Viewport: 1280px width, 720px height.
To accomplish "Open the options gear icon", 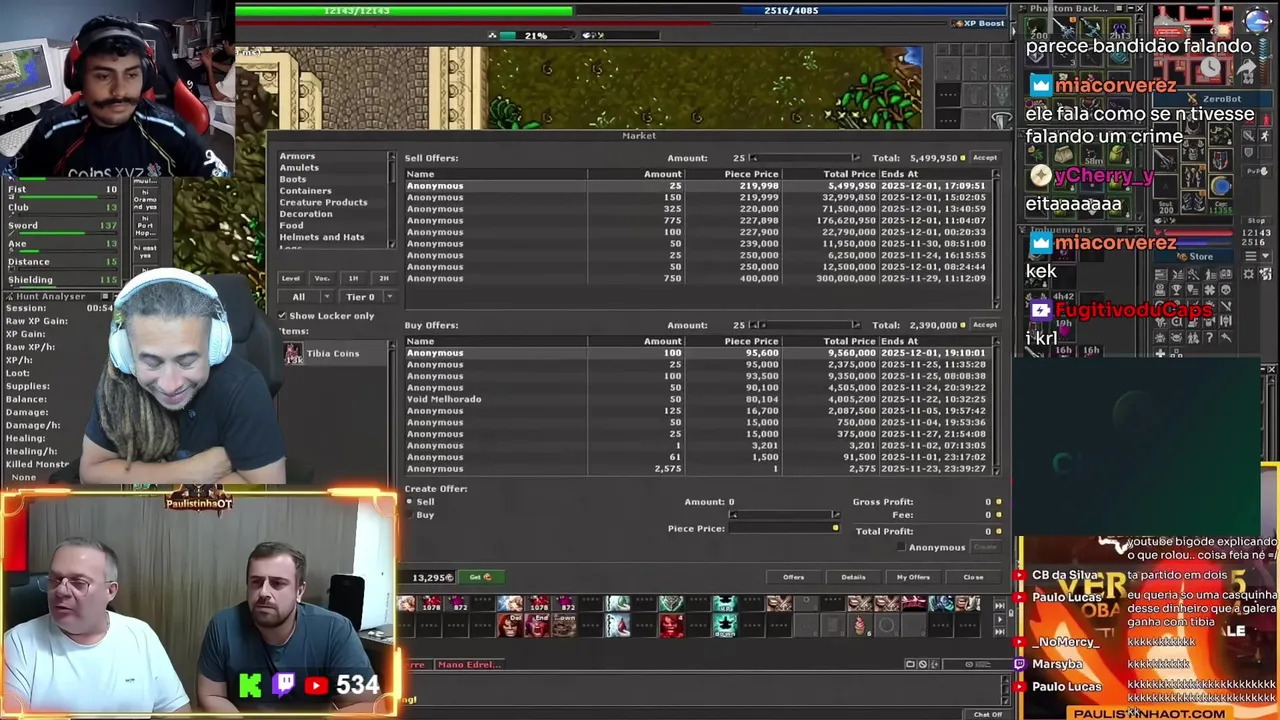I will pos(1249,273).
